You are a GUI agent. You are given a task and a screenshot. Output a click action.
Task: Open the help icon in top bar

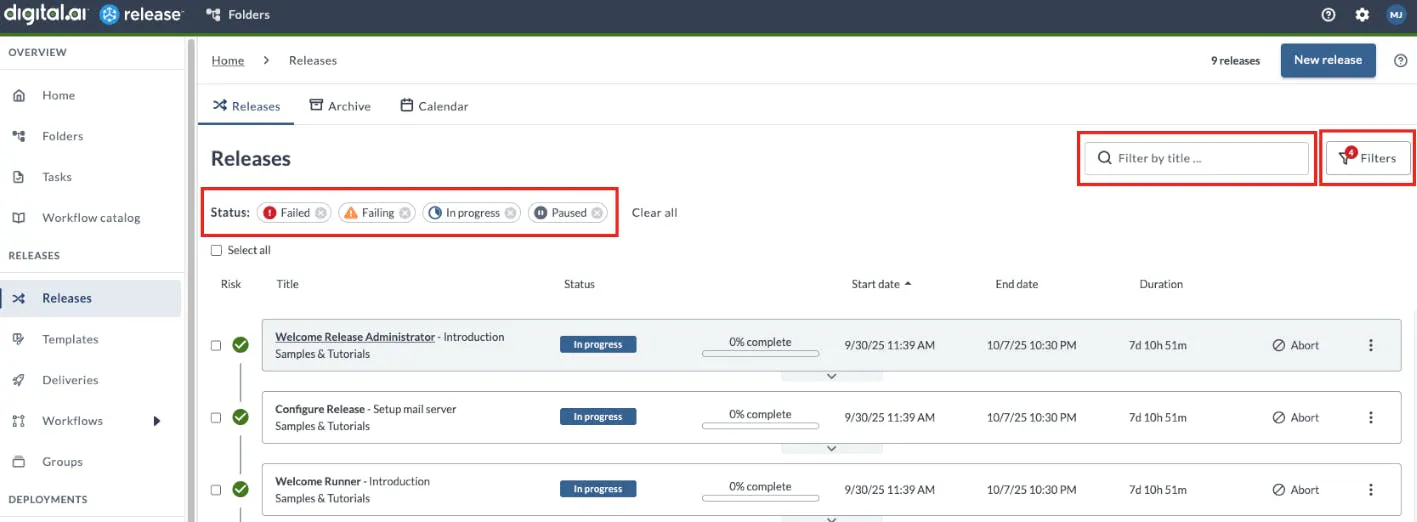[x=1328, y=15]
